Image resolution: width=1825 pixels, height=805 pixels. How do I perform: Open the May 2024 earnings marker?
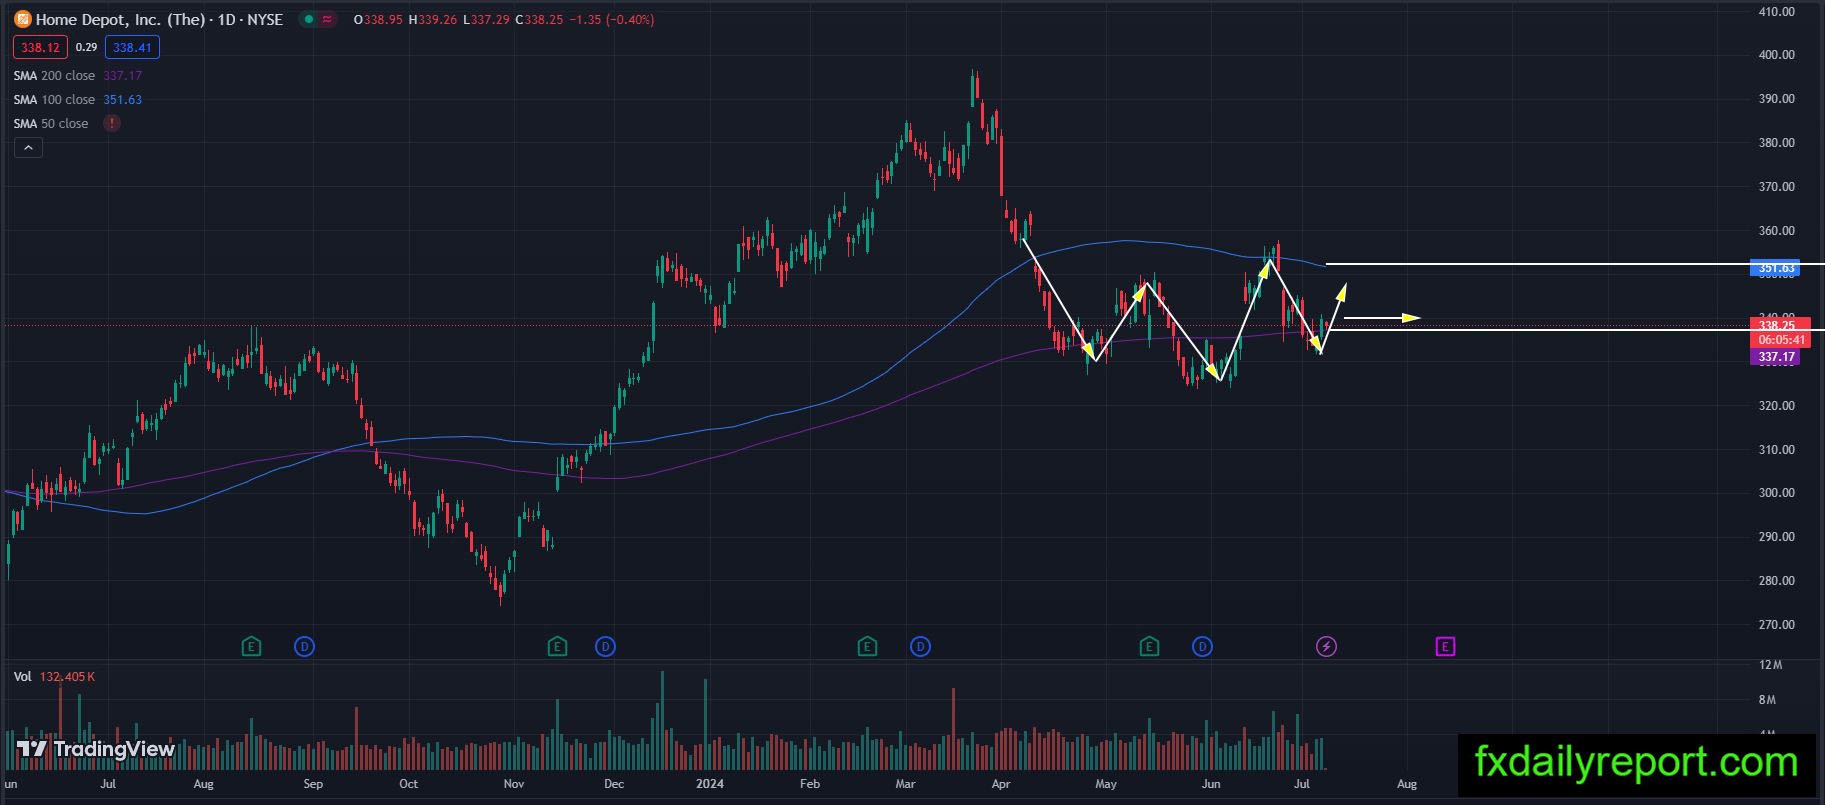point(1149,647)
